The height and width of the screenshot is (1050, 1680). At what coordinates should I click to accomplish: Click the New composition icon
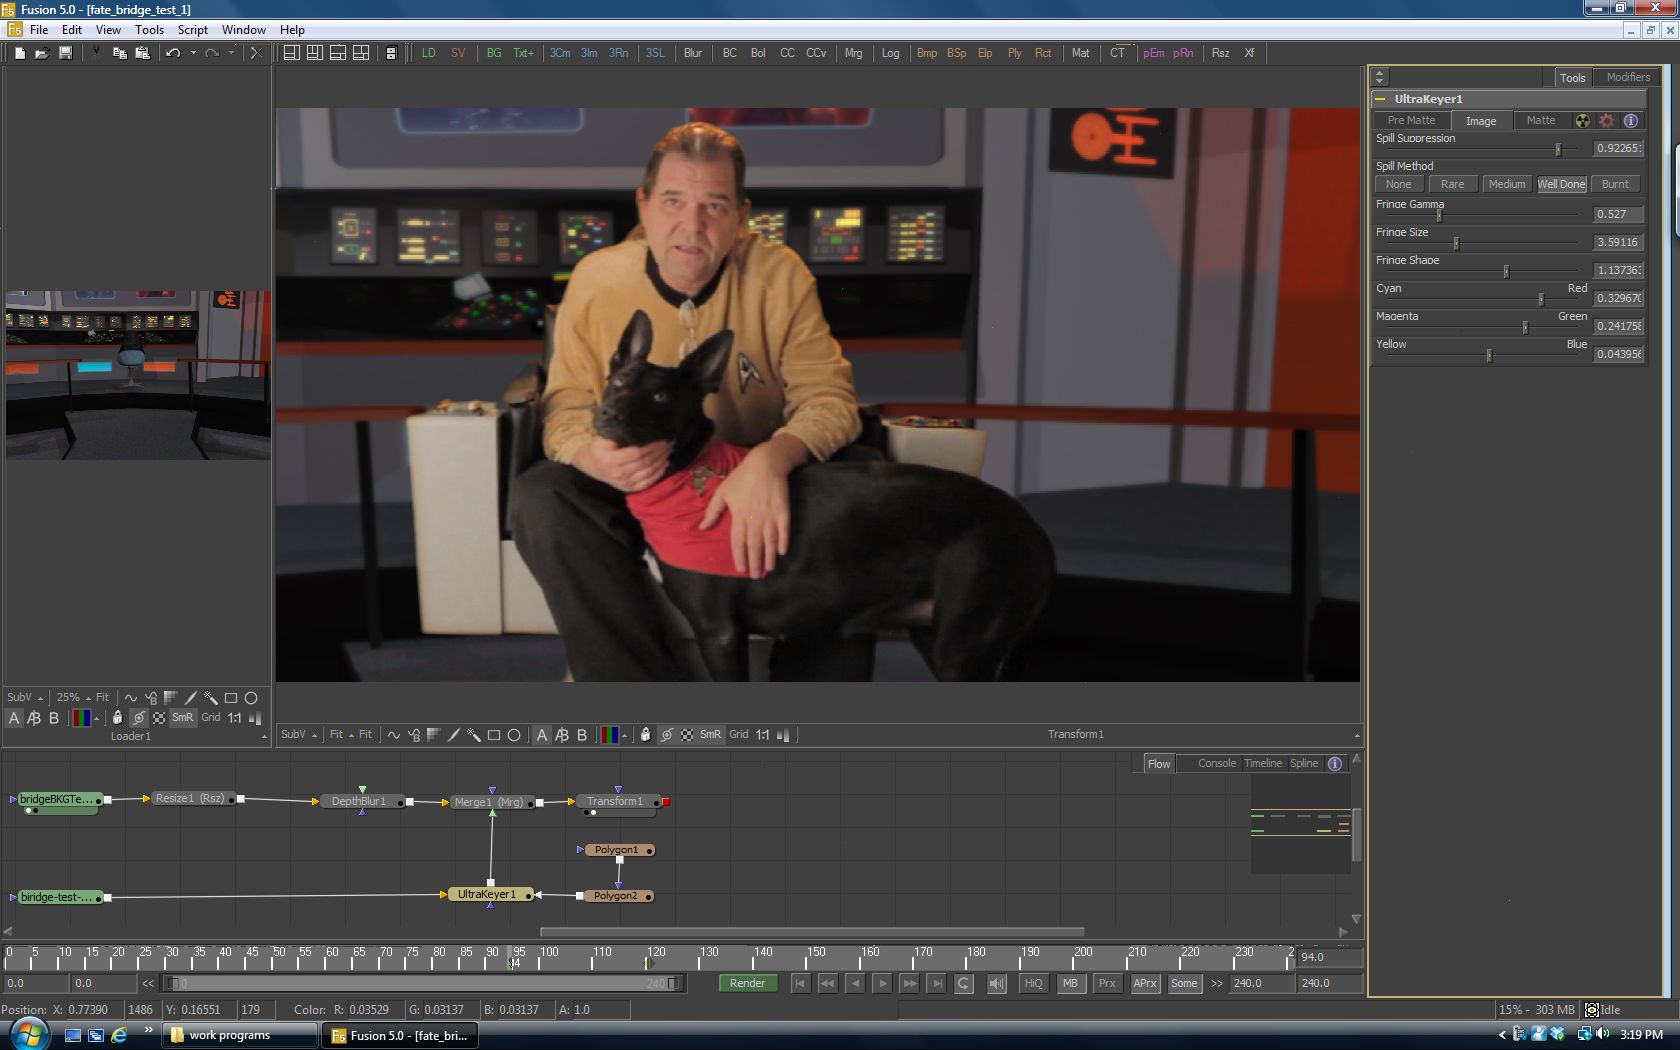click(19, 53)
